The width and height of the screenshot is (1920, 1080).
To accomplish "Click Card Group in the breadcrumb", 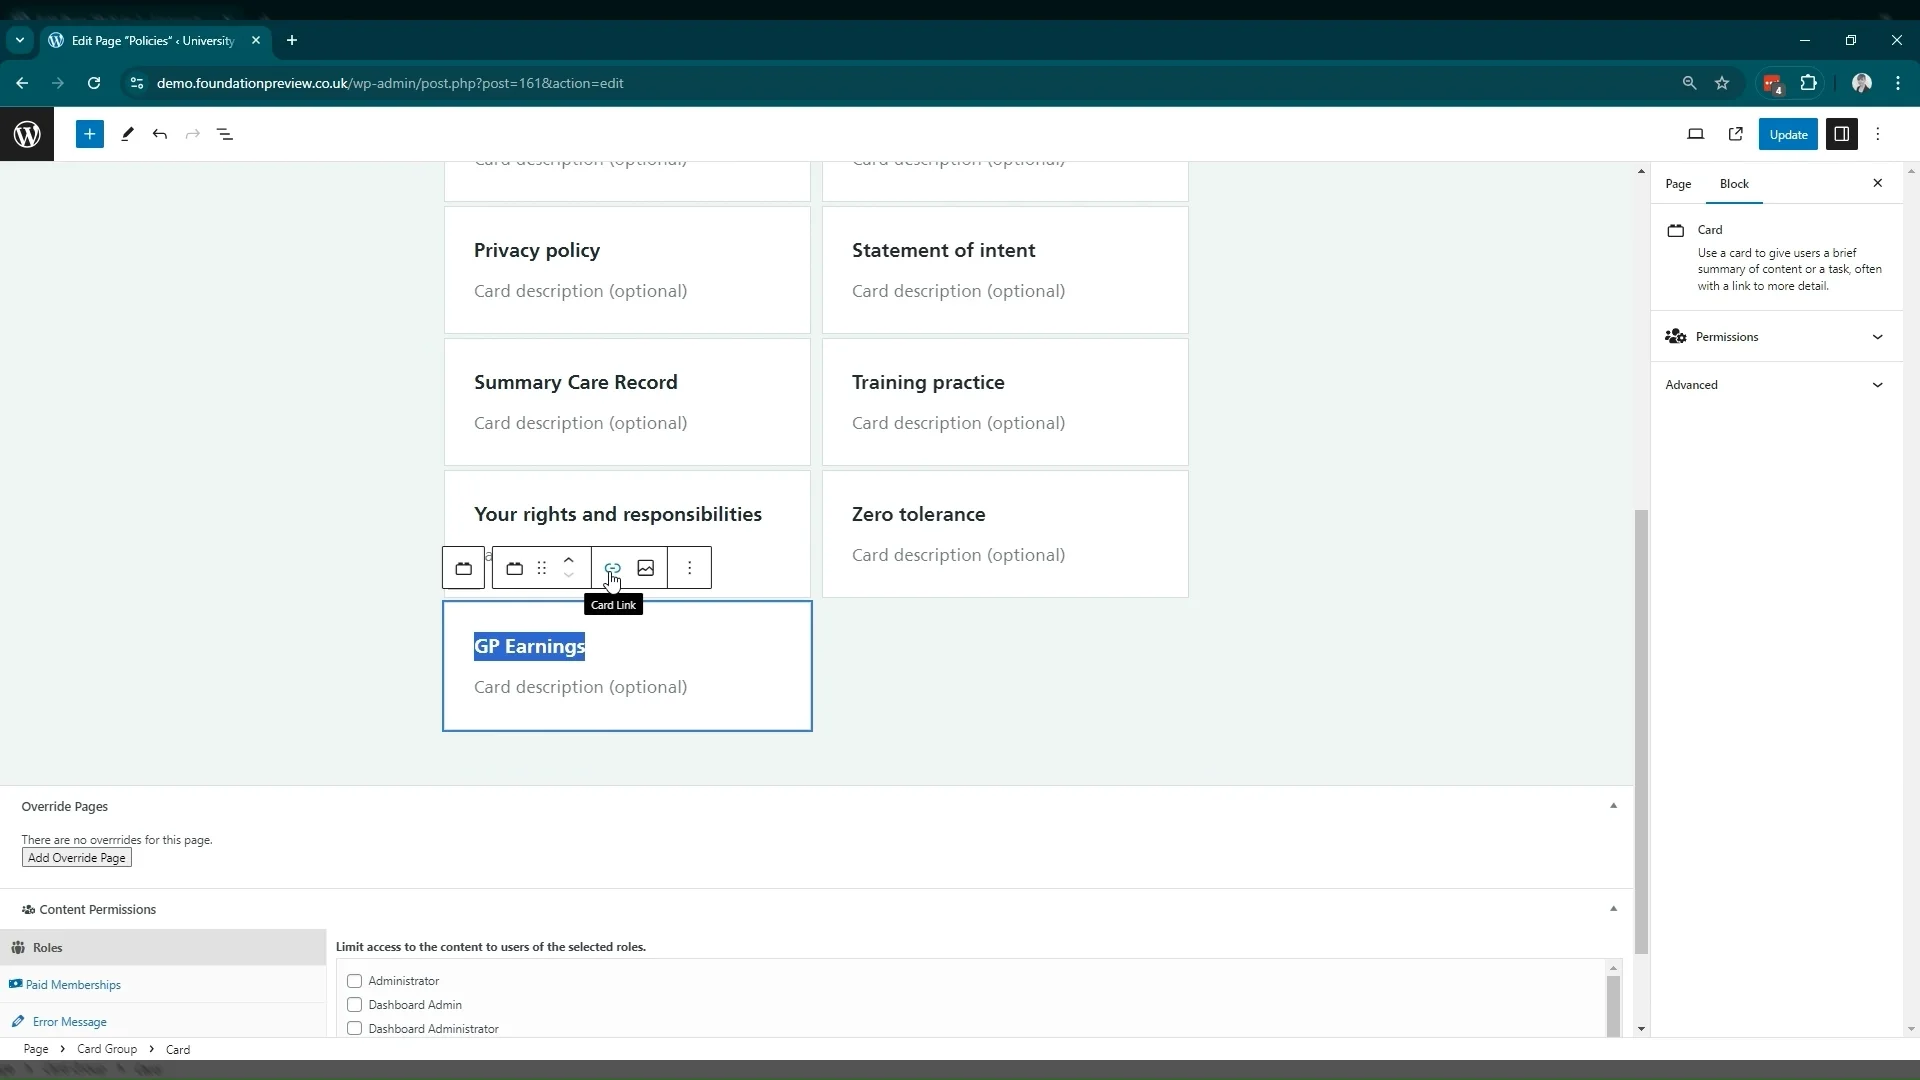I will click(107, 1049).
